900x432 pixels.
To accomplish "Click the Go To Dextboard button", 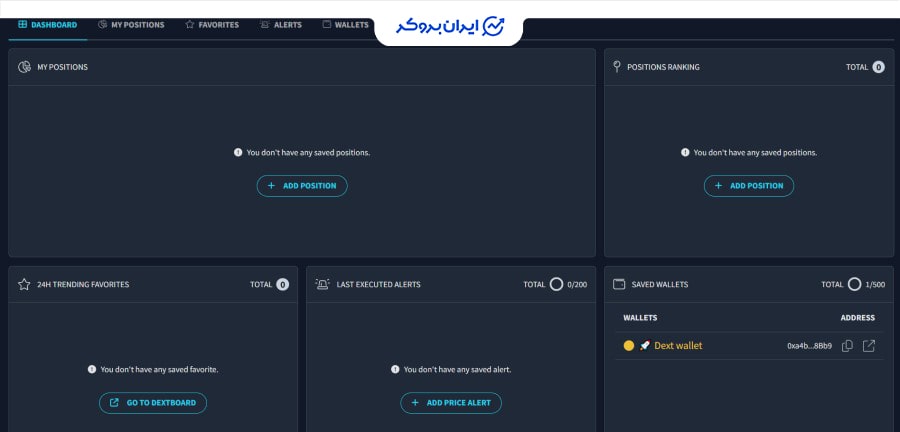I will (153, 403).
